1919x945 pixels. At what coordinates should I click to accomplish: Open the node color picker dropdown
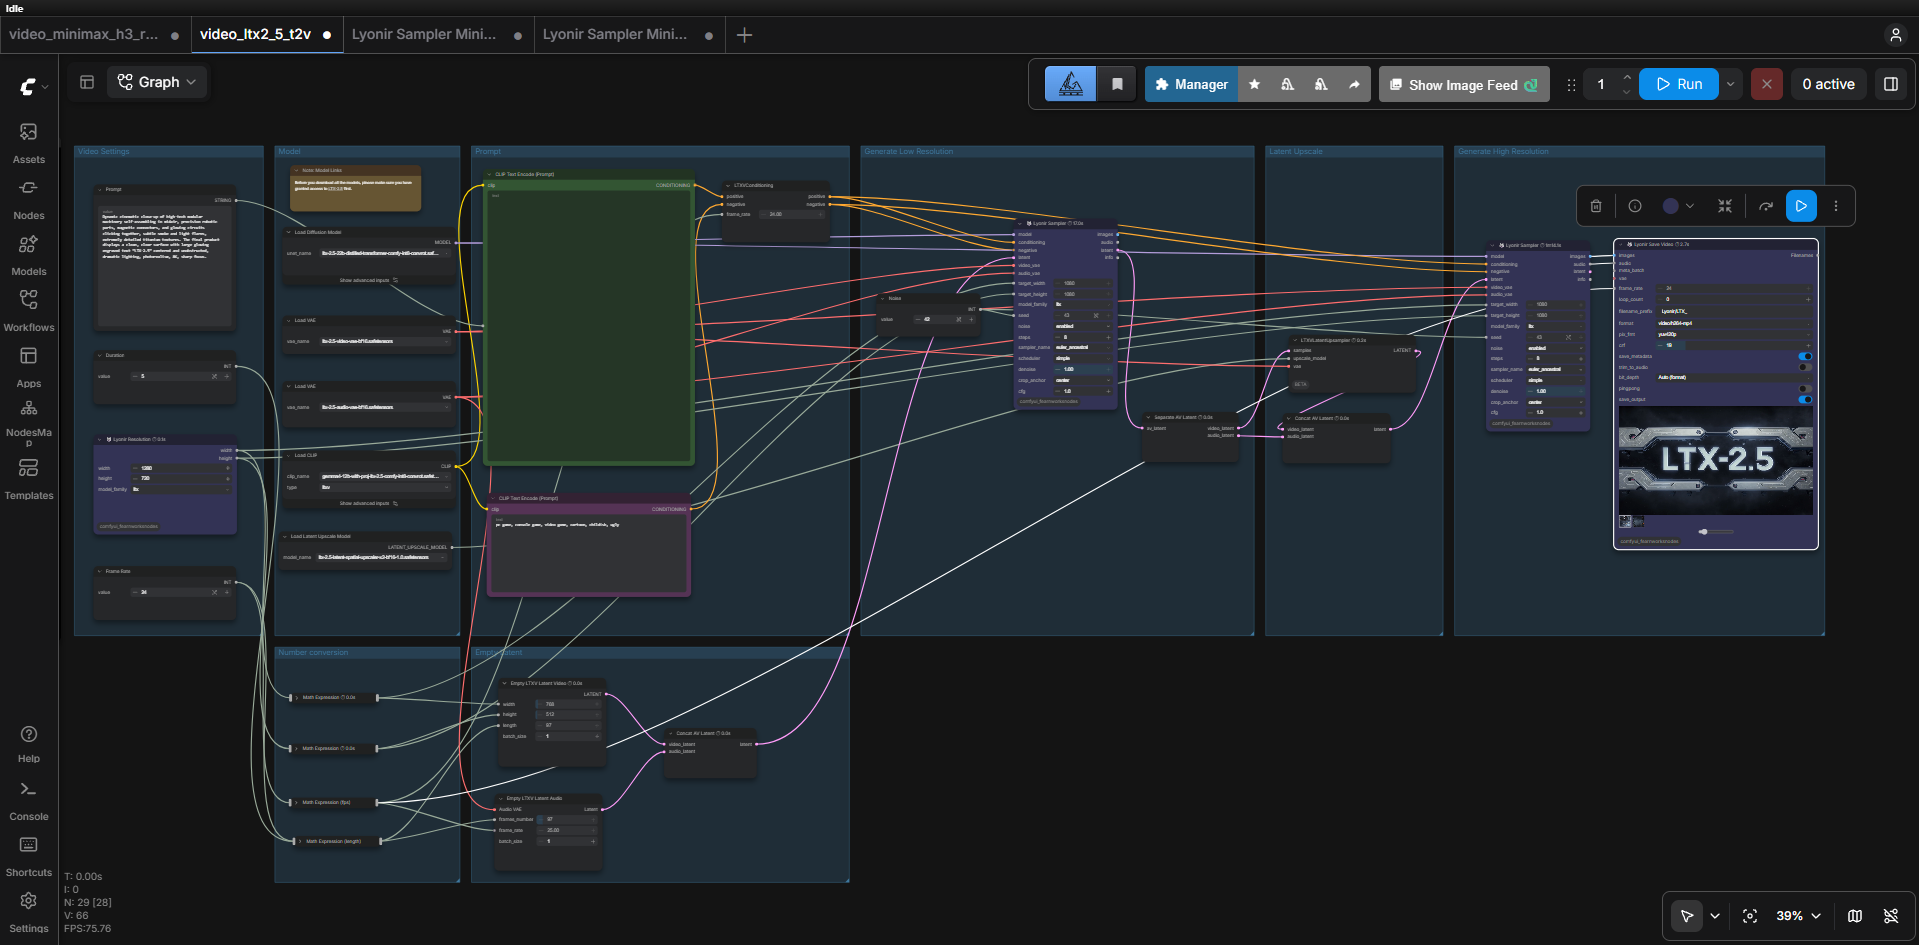click(x=1679, y=206)
